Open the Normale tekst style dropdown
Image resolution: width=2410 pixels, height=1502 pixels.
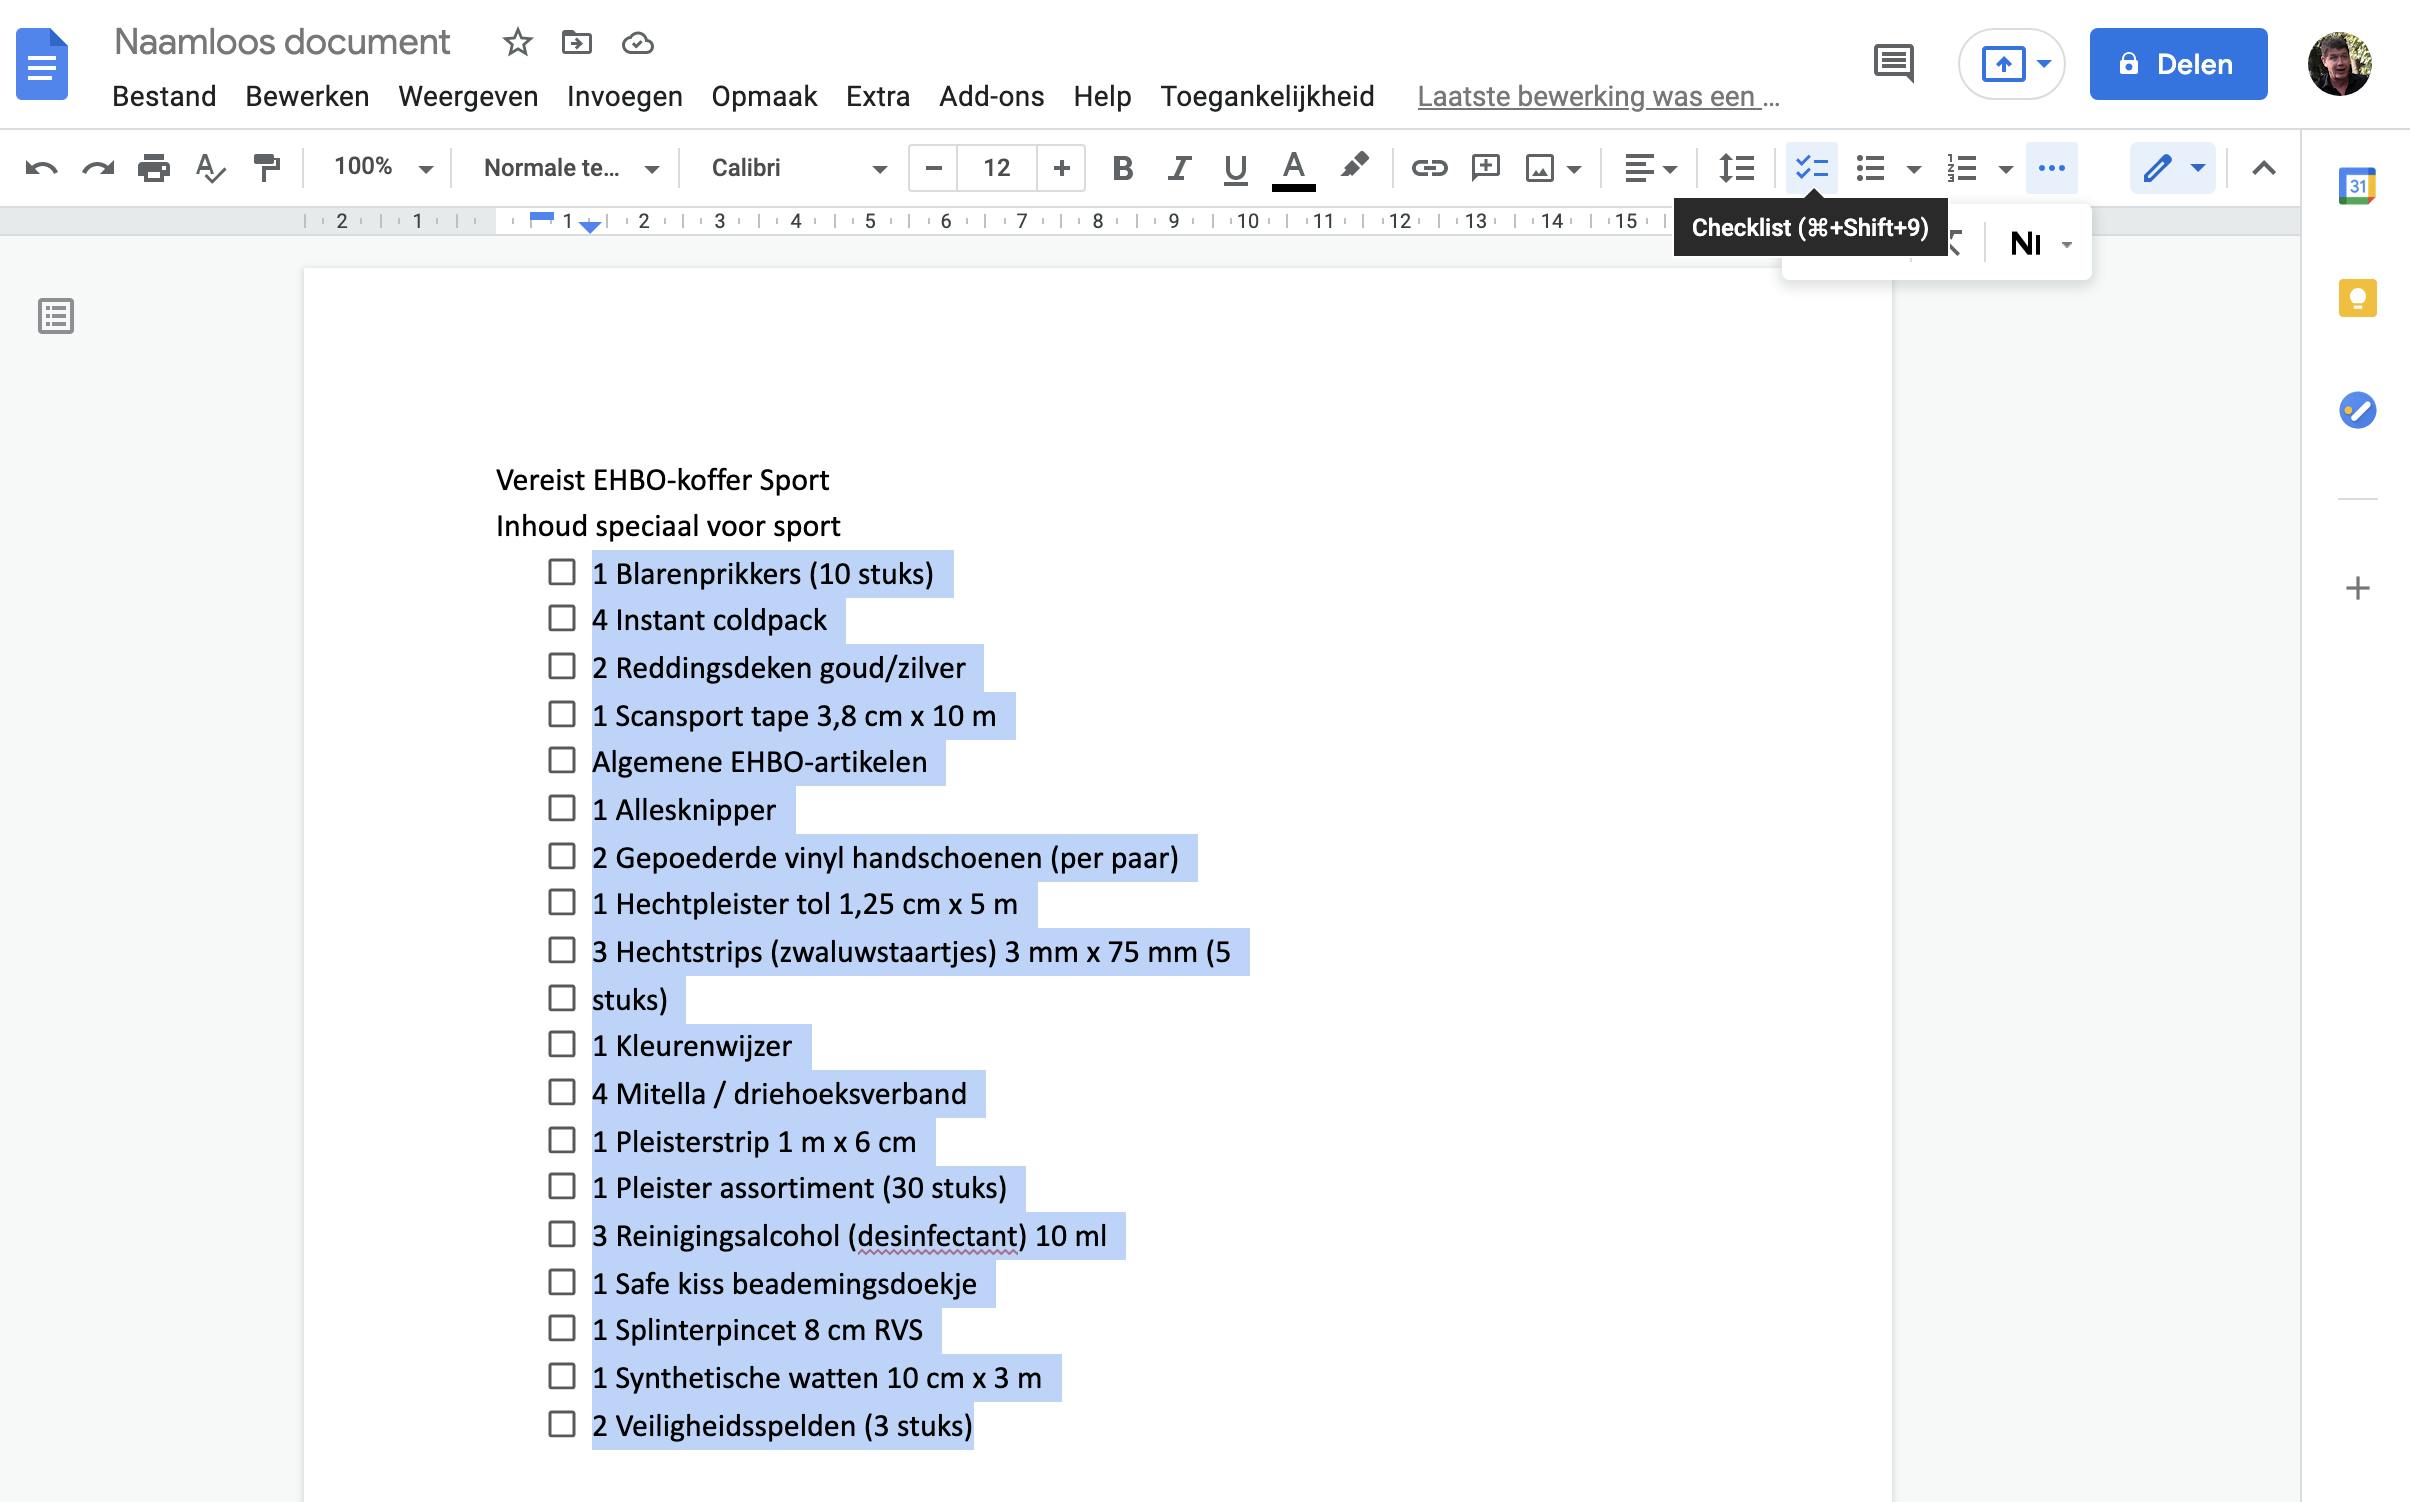pyautogui.click(x=570, y=168)
